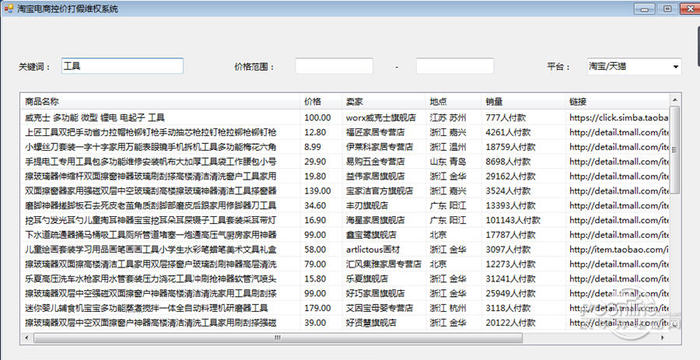Screen dimensions: 700x360
Task: Click sales cell 8698人付款
Action: [508, 161]
